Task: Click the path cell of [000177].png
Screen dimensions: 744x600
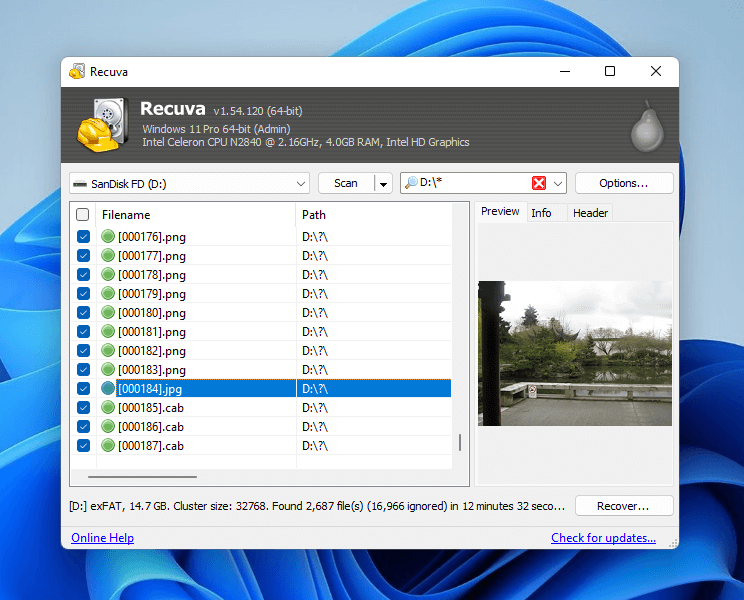Action: (x=374, y=255)
